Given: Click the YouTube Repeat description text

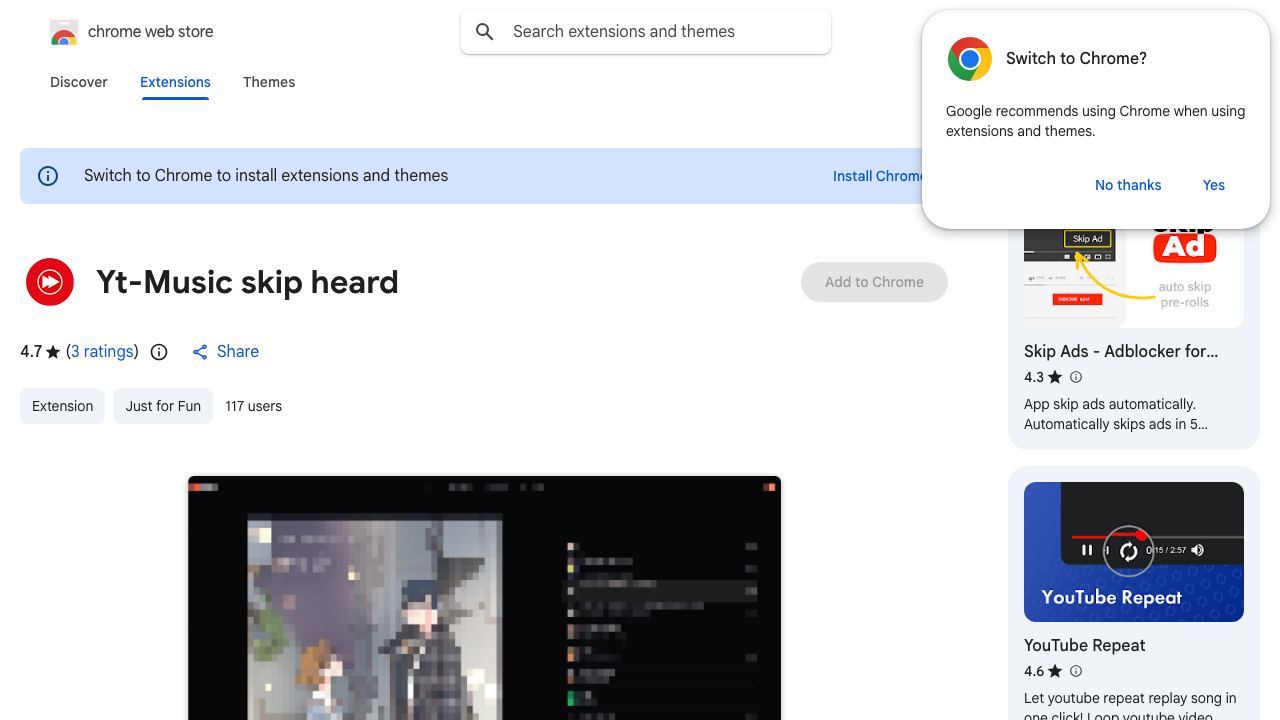Looking at the screenshot, I should point(1130,705).
